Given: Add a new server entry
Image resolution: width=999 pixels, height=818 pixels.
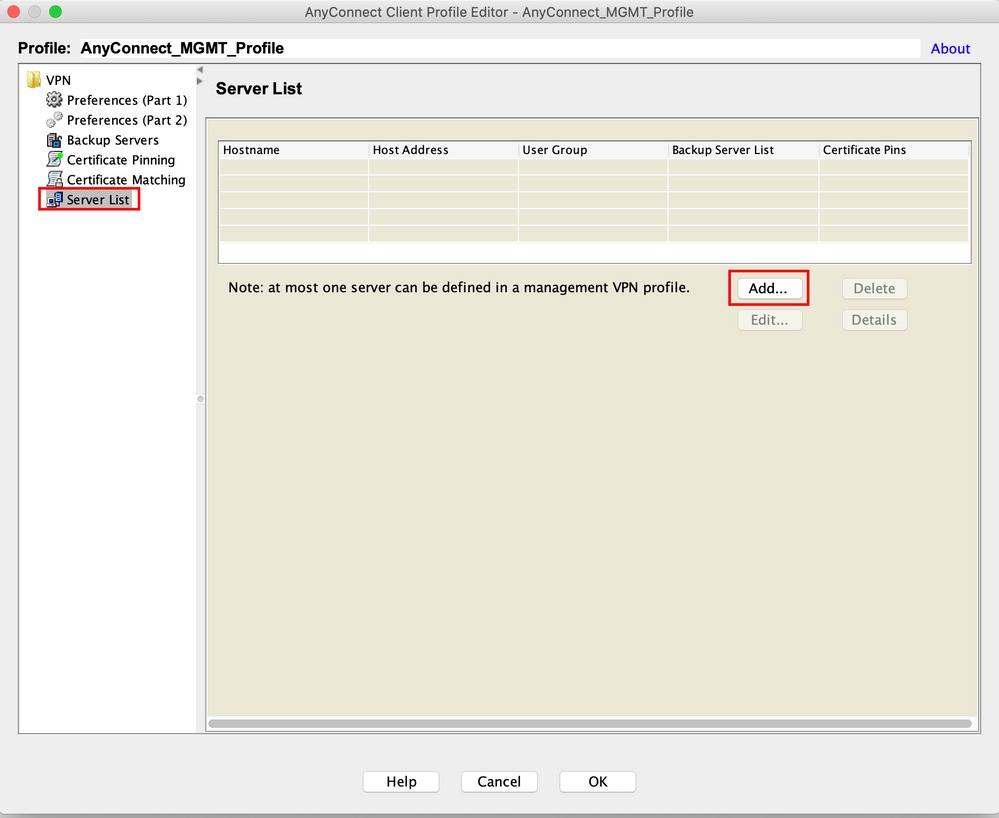Looking at the screenshot, I should [769, 288].
